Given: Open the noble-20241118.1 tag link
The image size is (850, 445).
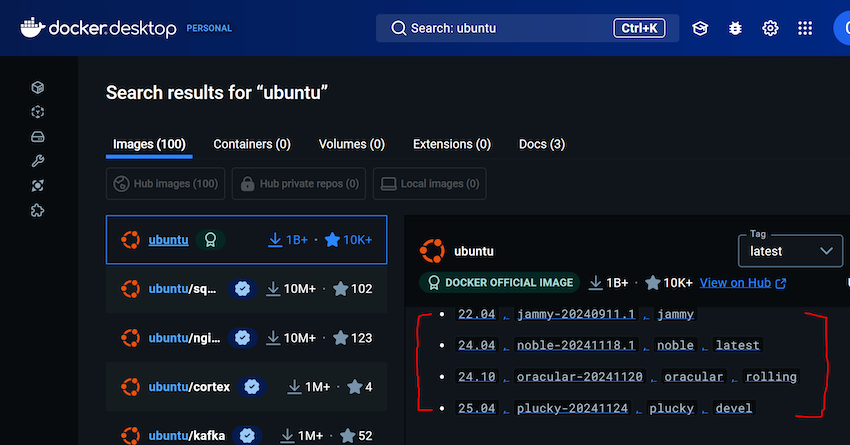Looking at the screenshot, I should 576,345.
